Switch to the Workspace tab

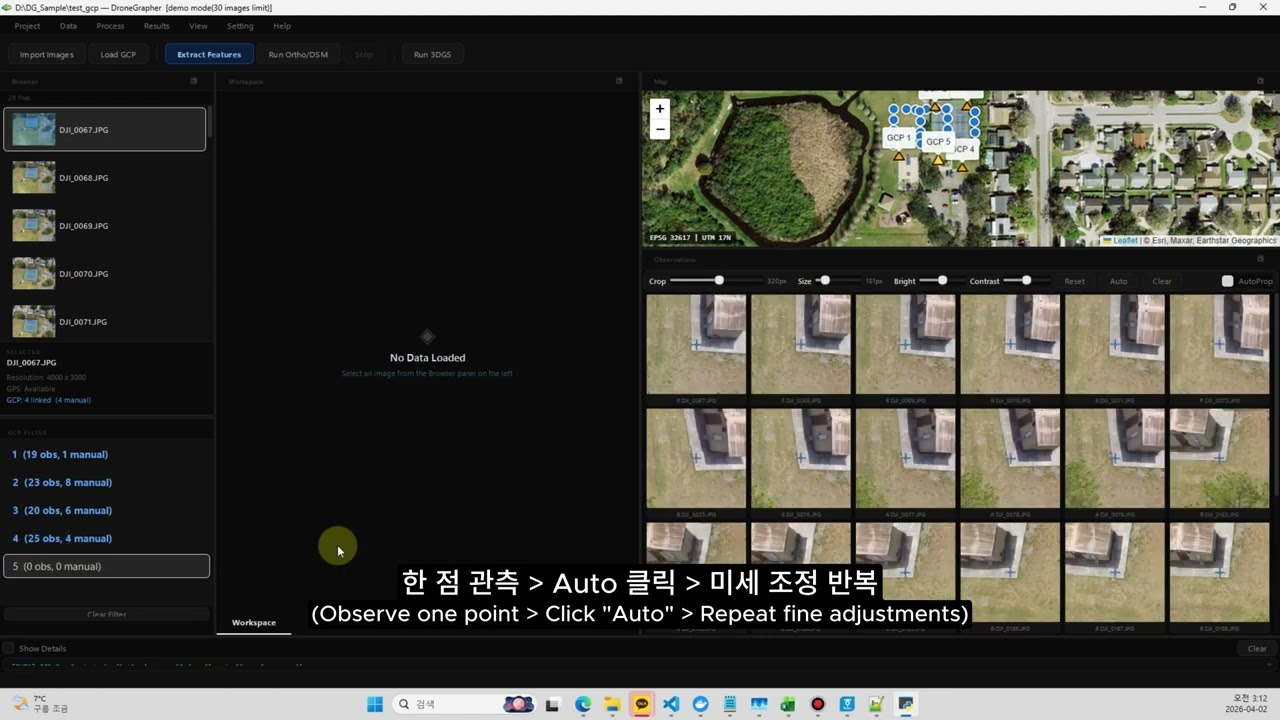point(254,622)
